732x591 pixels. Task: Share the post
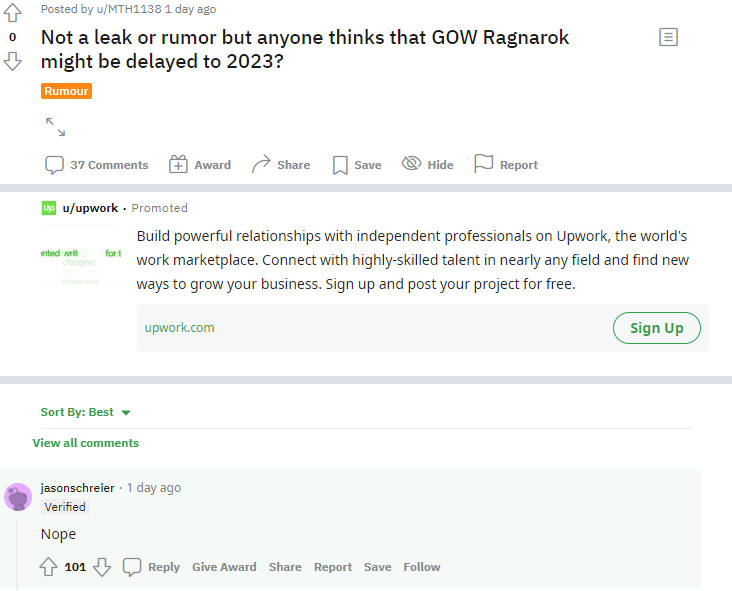281,165
